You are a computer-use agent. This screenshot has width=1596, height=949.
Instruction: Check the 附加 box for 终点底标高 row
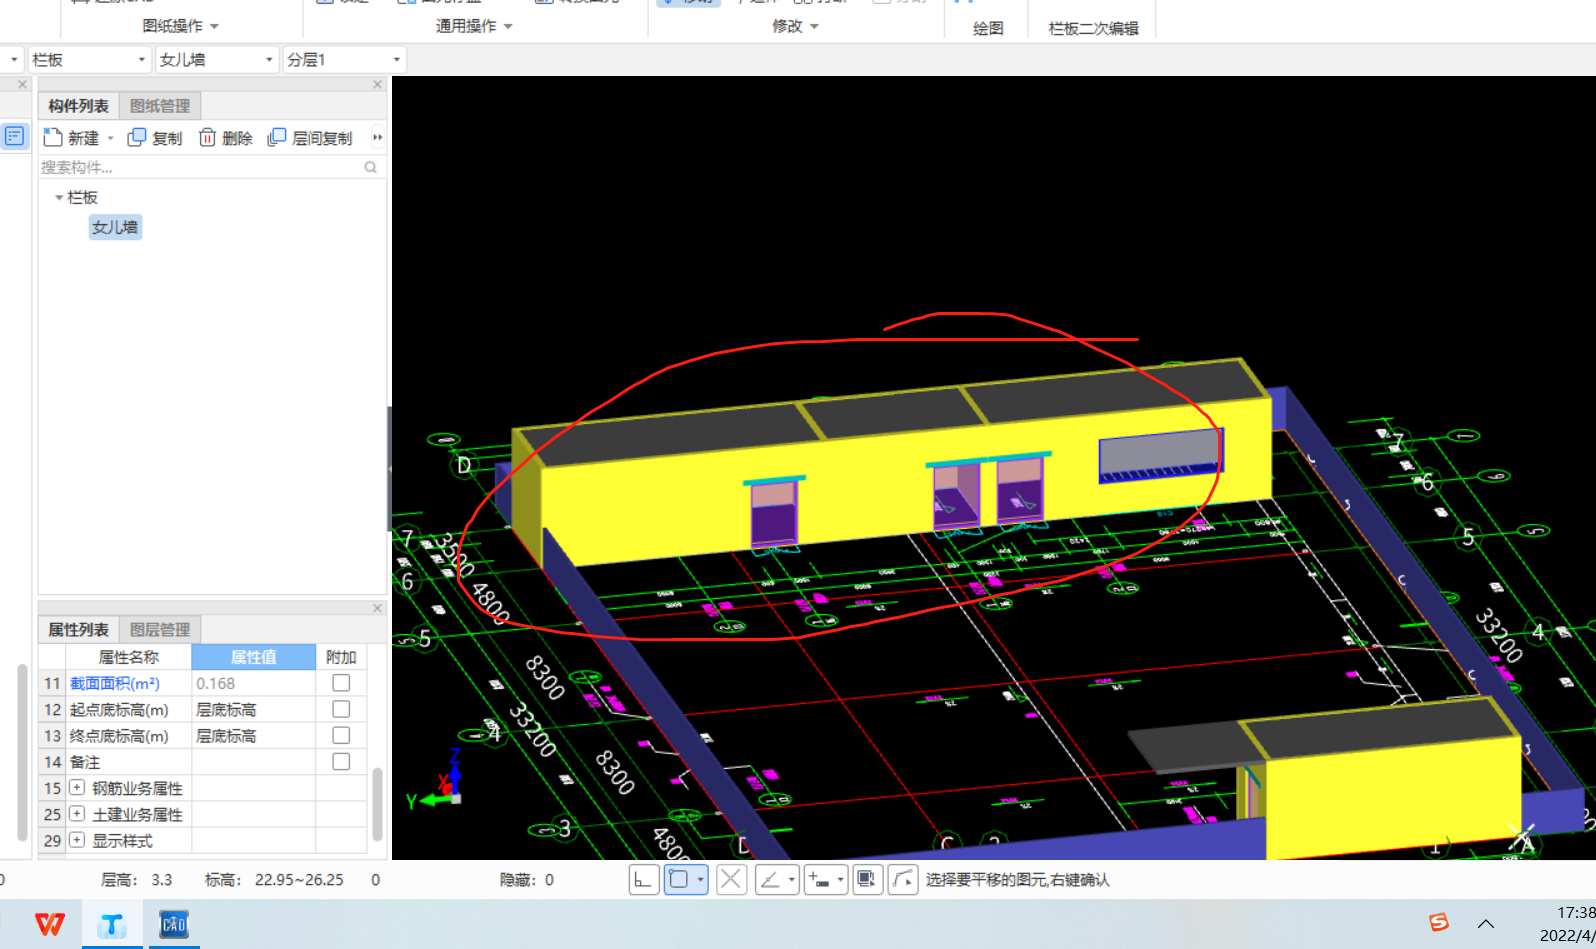point(341,735)
